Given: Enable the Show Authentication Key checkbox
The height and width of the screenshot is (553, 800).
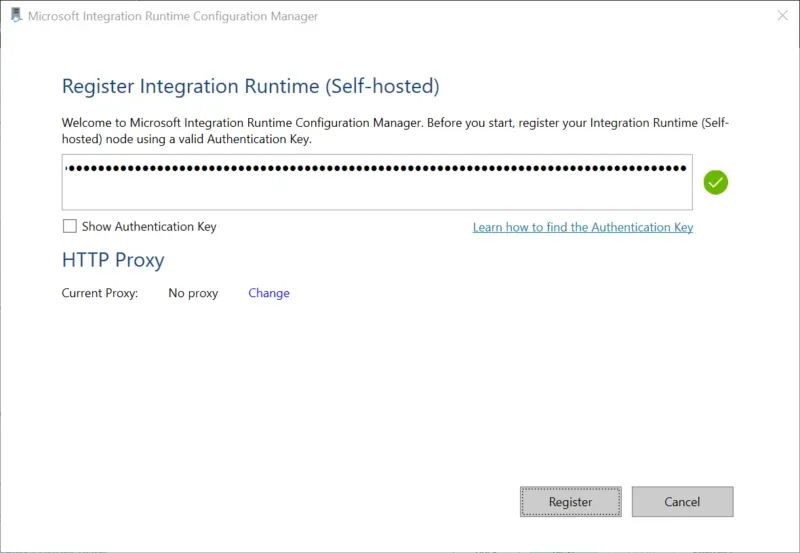Looking at the screenshot, I should click(x=69, y=227).
